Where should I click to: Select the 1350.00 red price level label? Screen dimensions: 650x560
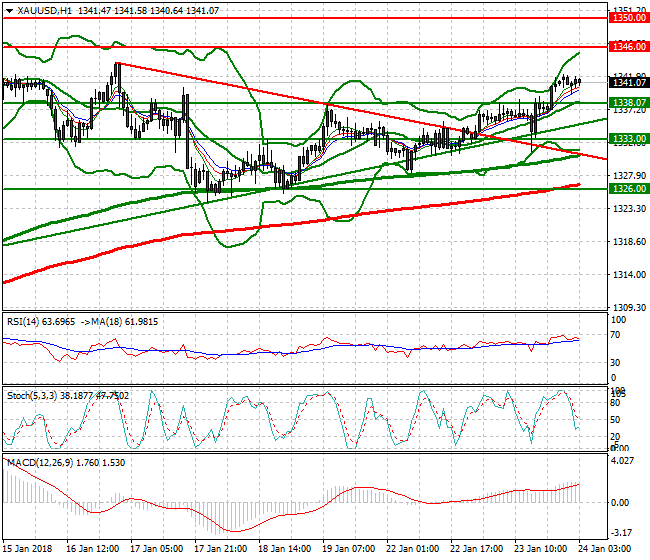[629, 18]
